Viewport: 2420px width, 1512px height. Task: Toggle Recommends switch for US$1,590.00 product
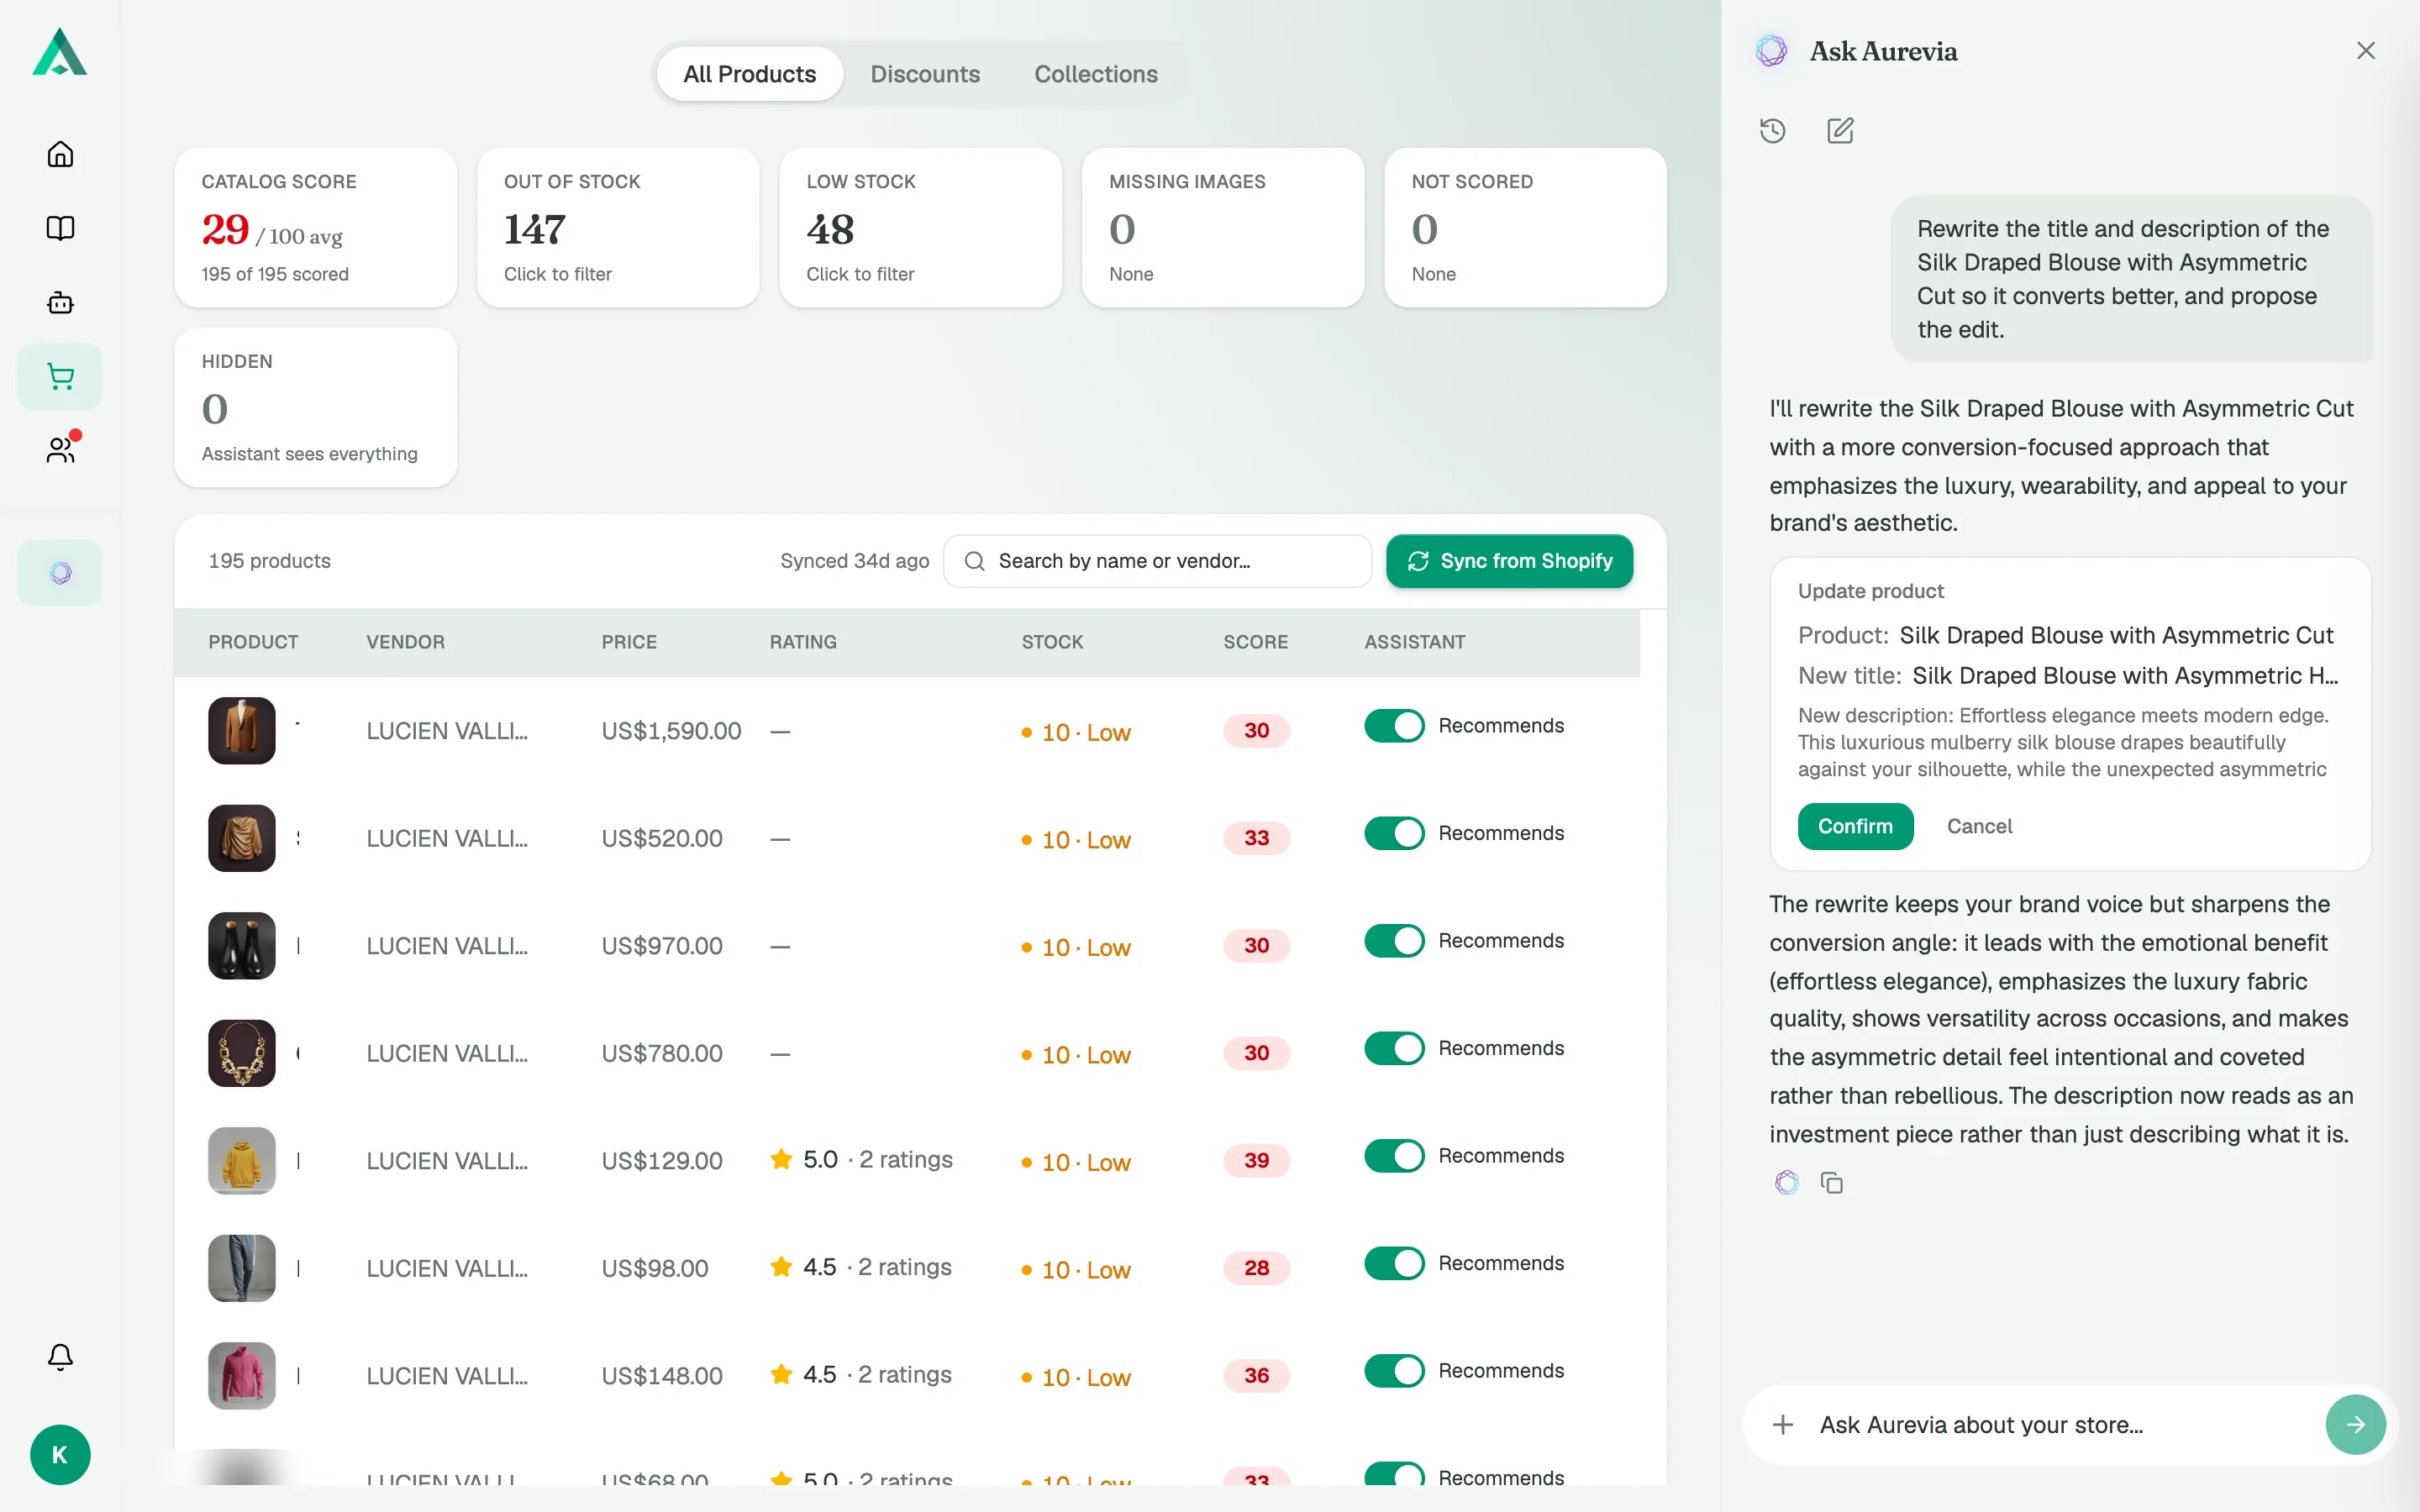(1394, 726)
